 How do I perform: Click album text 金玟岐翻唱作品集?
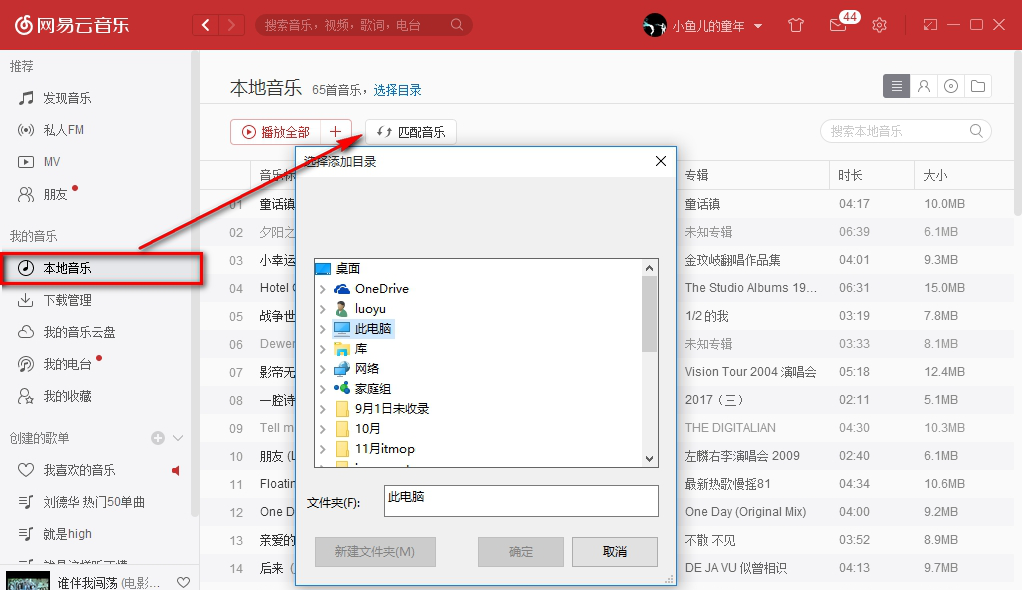(x=732, y=260)
